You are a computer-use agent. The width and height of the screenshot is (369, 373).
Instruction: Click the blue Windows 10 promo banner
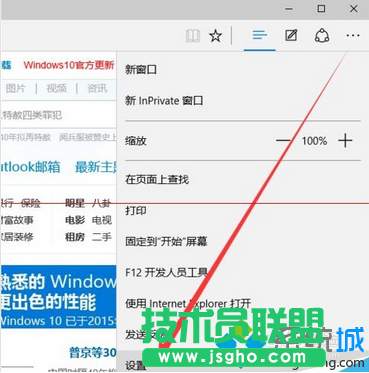pos(58,297)
